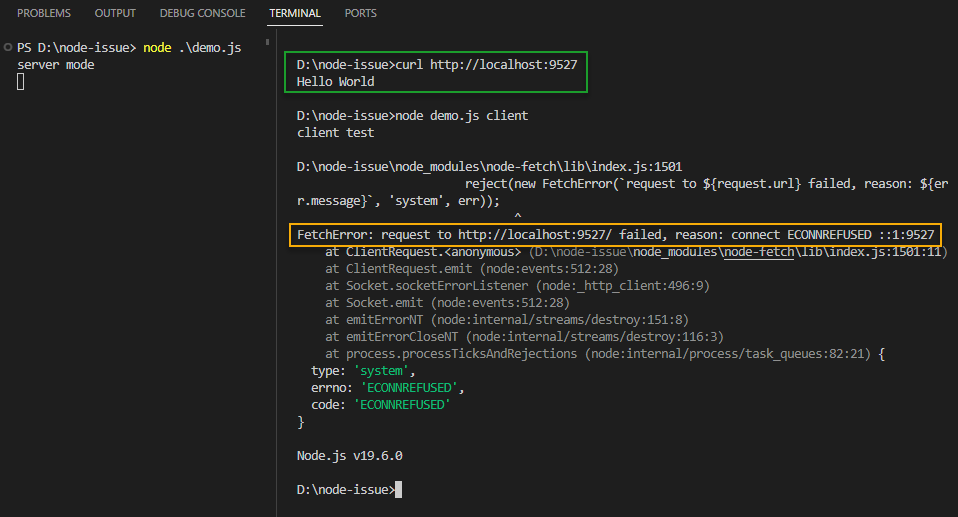Switch to the PROBLEMS tab
Viewport: 958px width, 517px height.
(44, 14)
